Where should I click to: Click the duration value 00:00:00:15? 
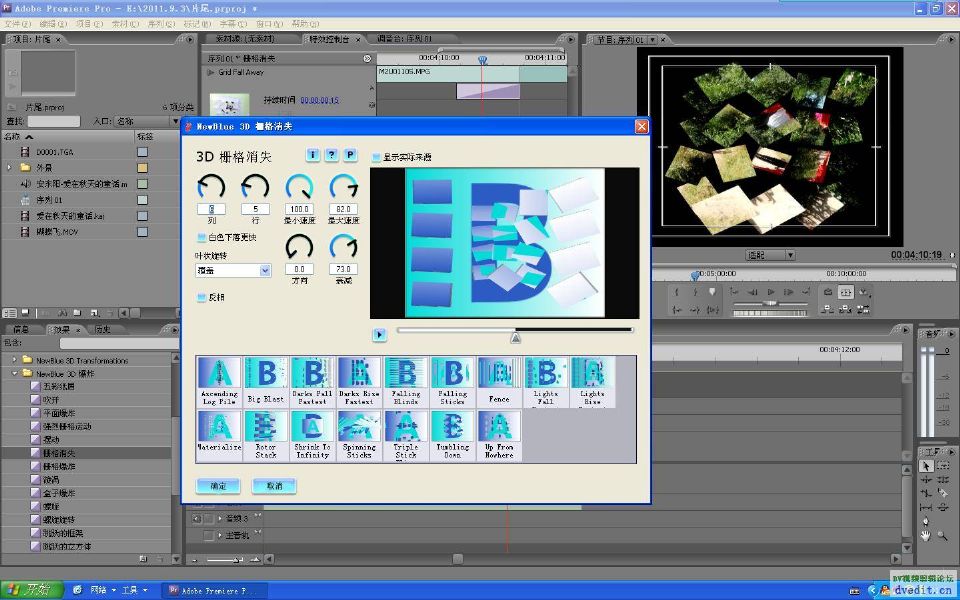[319, 100]
